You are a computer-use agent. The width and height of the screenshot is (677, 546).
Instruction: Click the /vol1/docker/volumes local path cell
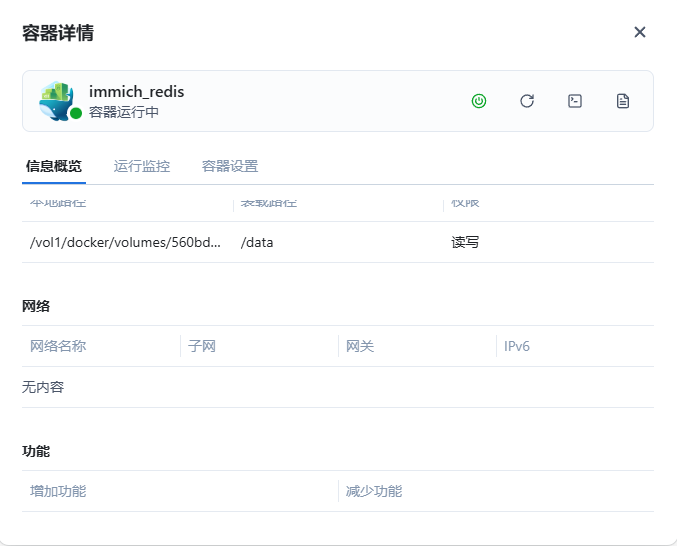click(126, 242)
